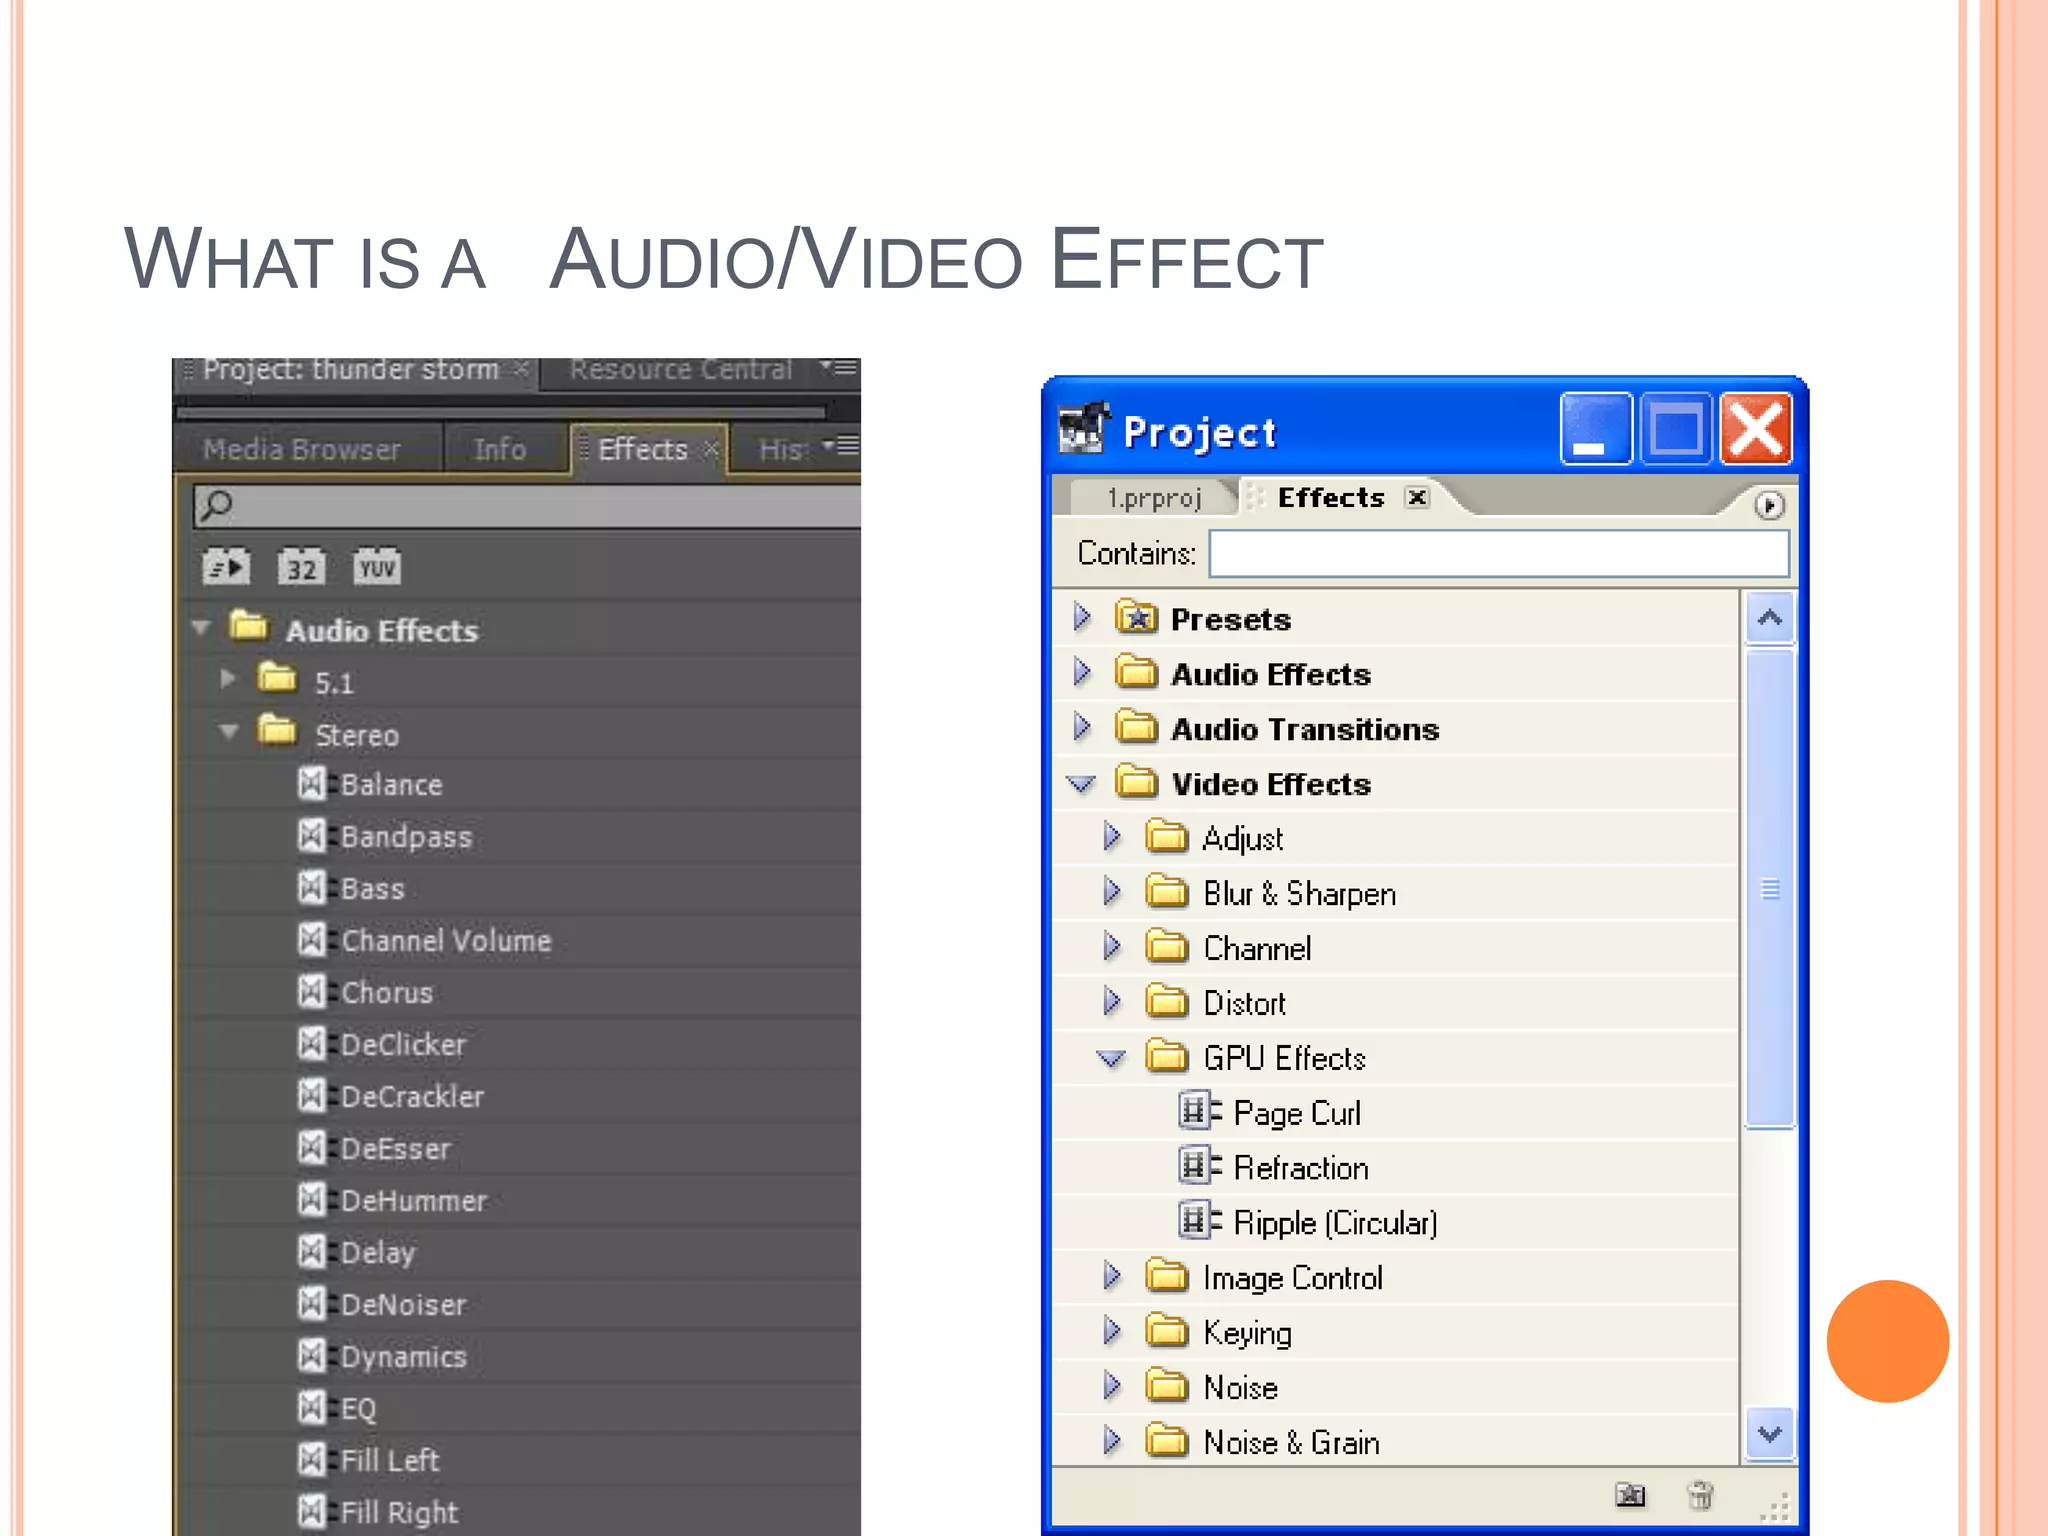Select the Fill Left effect icon
2048x1536 pixels.
click(312, 1460)
